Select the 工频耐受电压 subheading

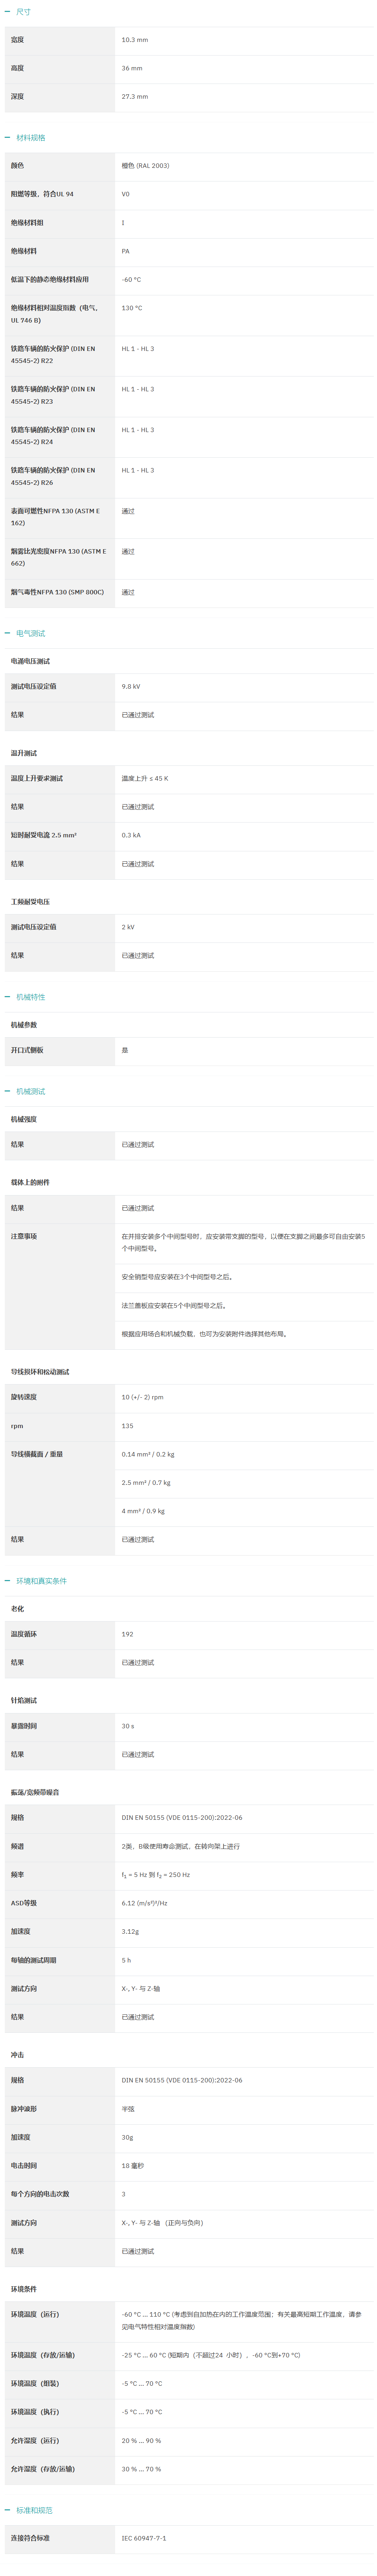pyautogui.click(x=30, y=902)
